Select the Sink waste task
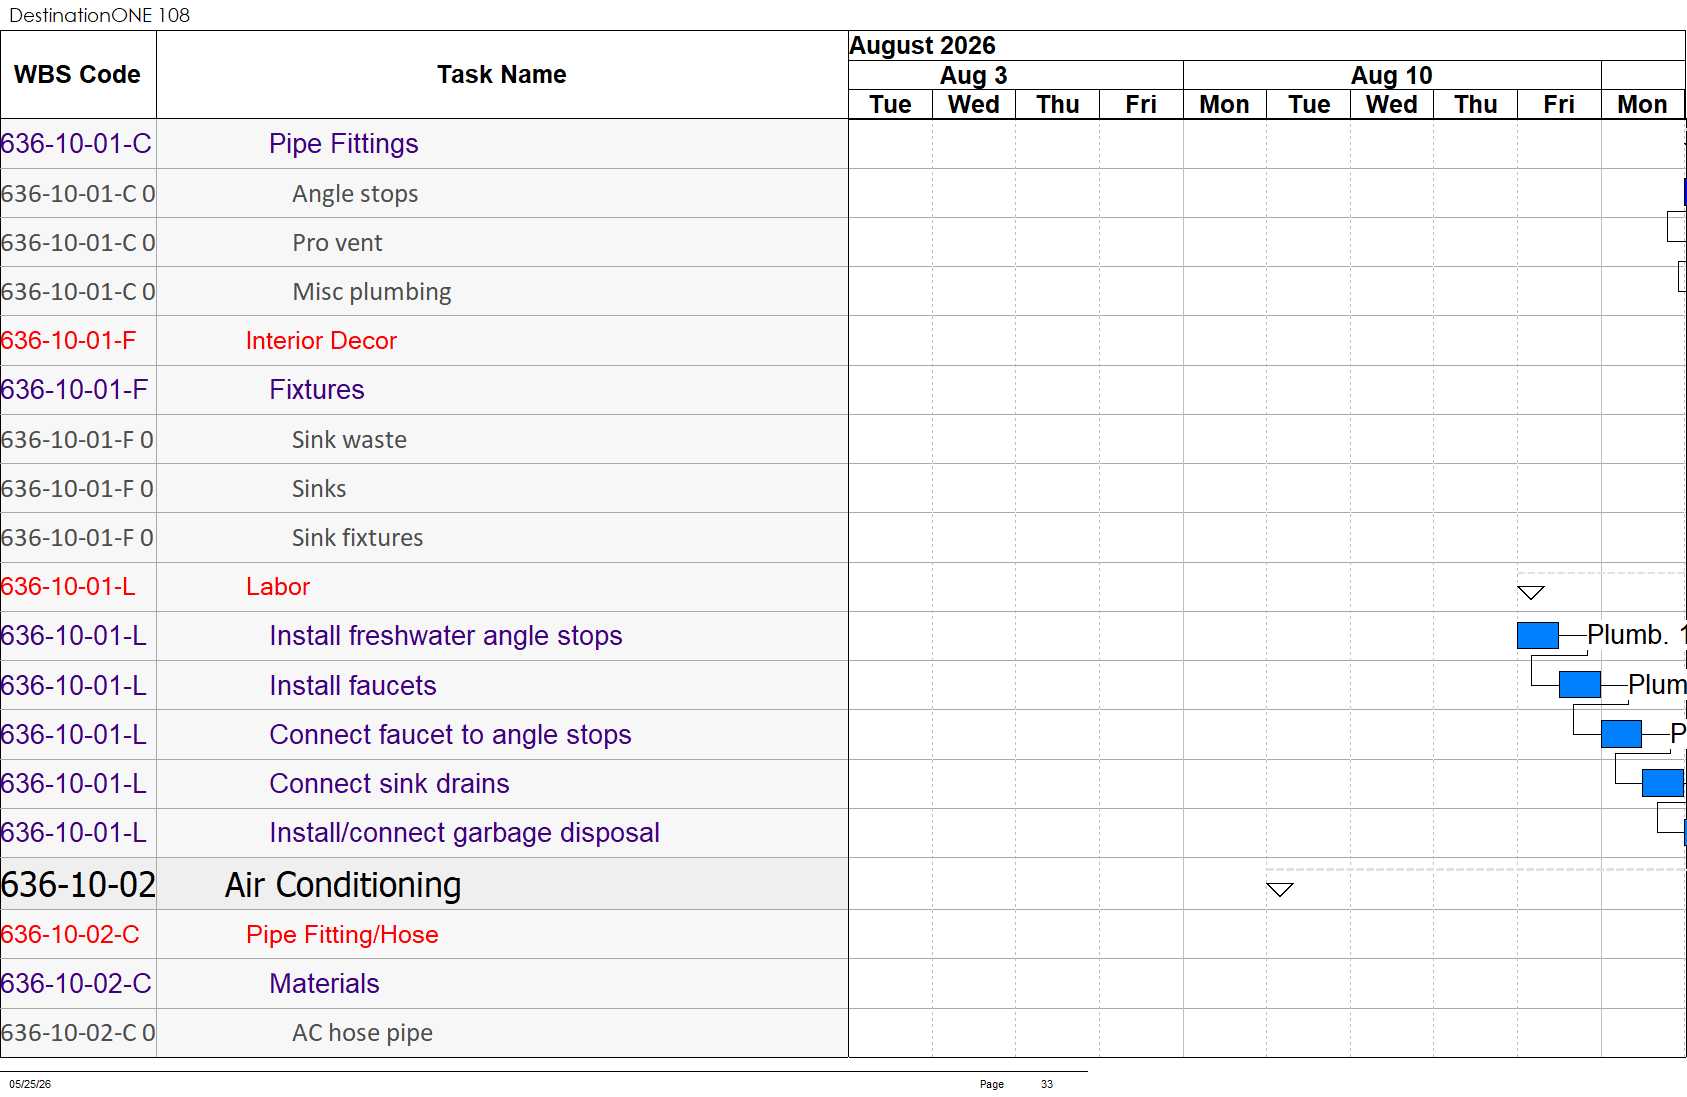This screenshot has height=1097, width=1687. point(349,440)
